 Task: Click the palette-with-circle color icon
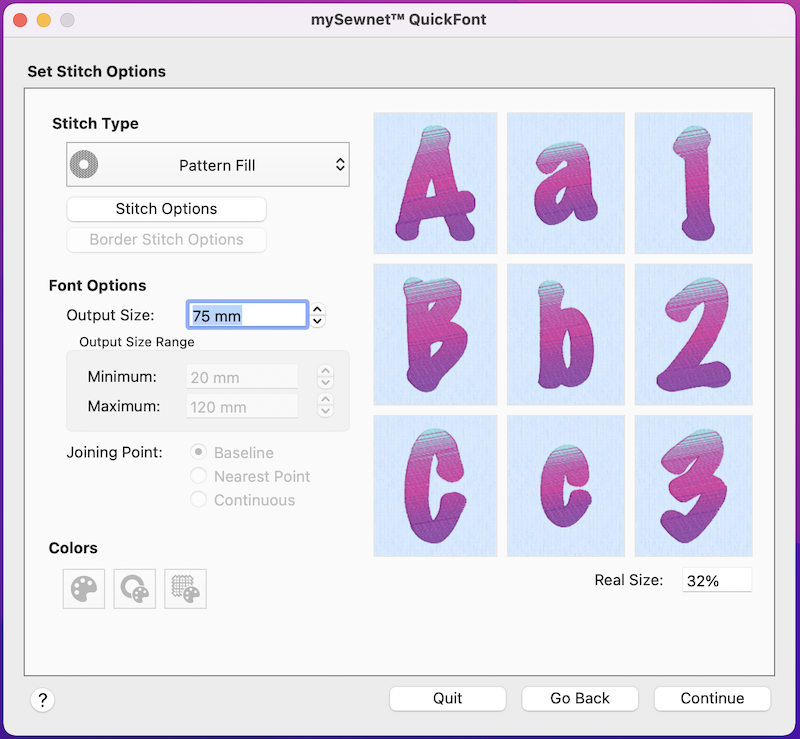point(135,589)
